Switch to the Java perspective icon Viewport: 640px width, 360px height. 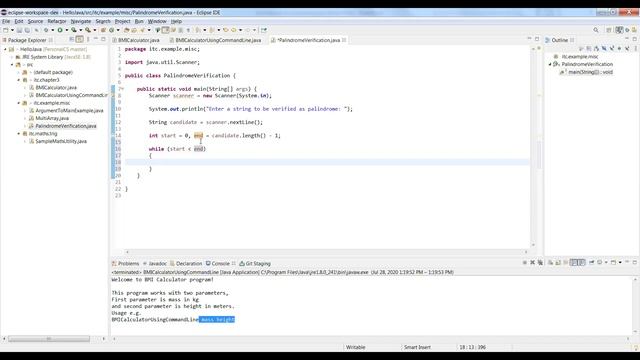tap(619, 30)
